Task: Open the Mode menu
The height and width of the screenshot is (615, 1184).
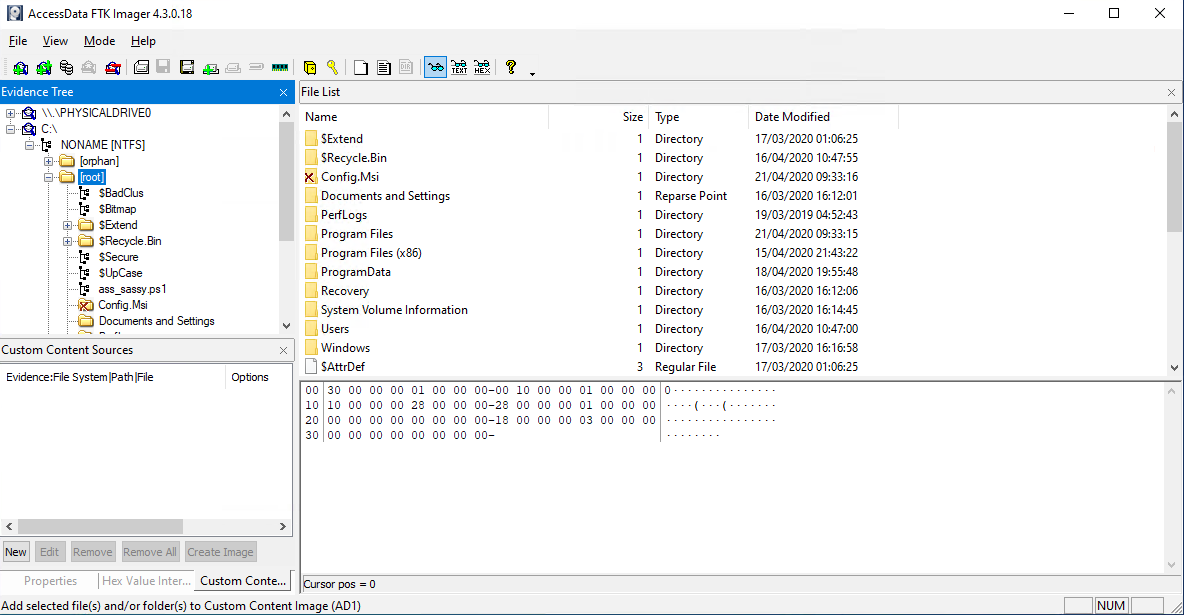Action: [99, 41]
